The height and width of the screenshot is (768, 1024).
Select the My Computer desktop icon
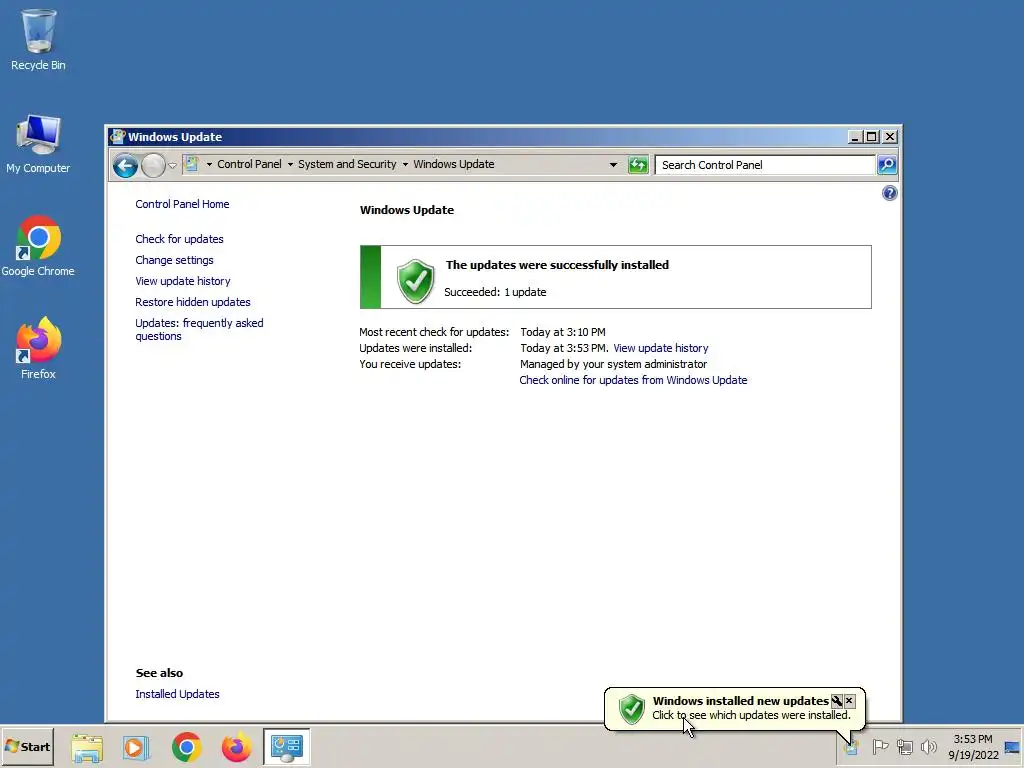(x=38, y=144)
